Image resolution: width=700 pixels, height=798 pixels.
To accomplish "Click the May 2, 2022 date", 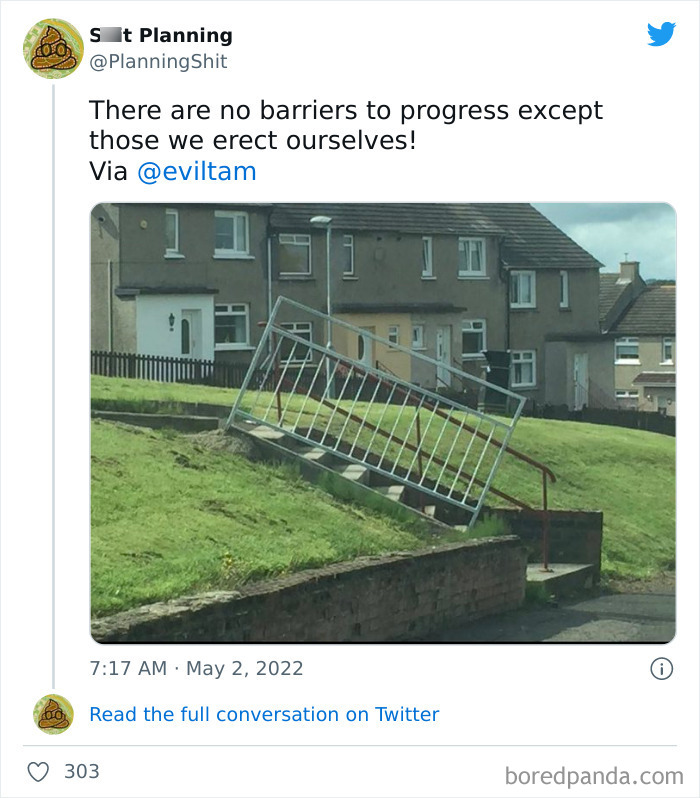I will (244, 668).
